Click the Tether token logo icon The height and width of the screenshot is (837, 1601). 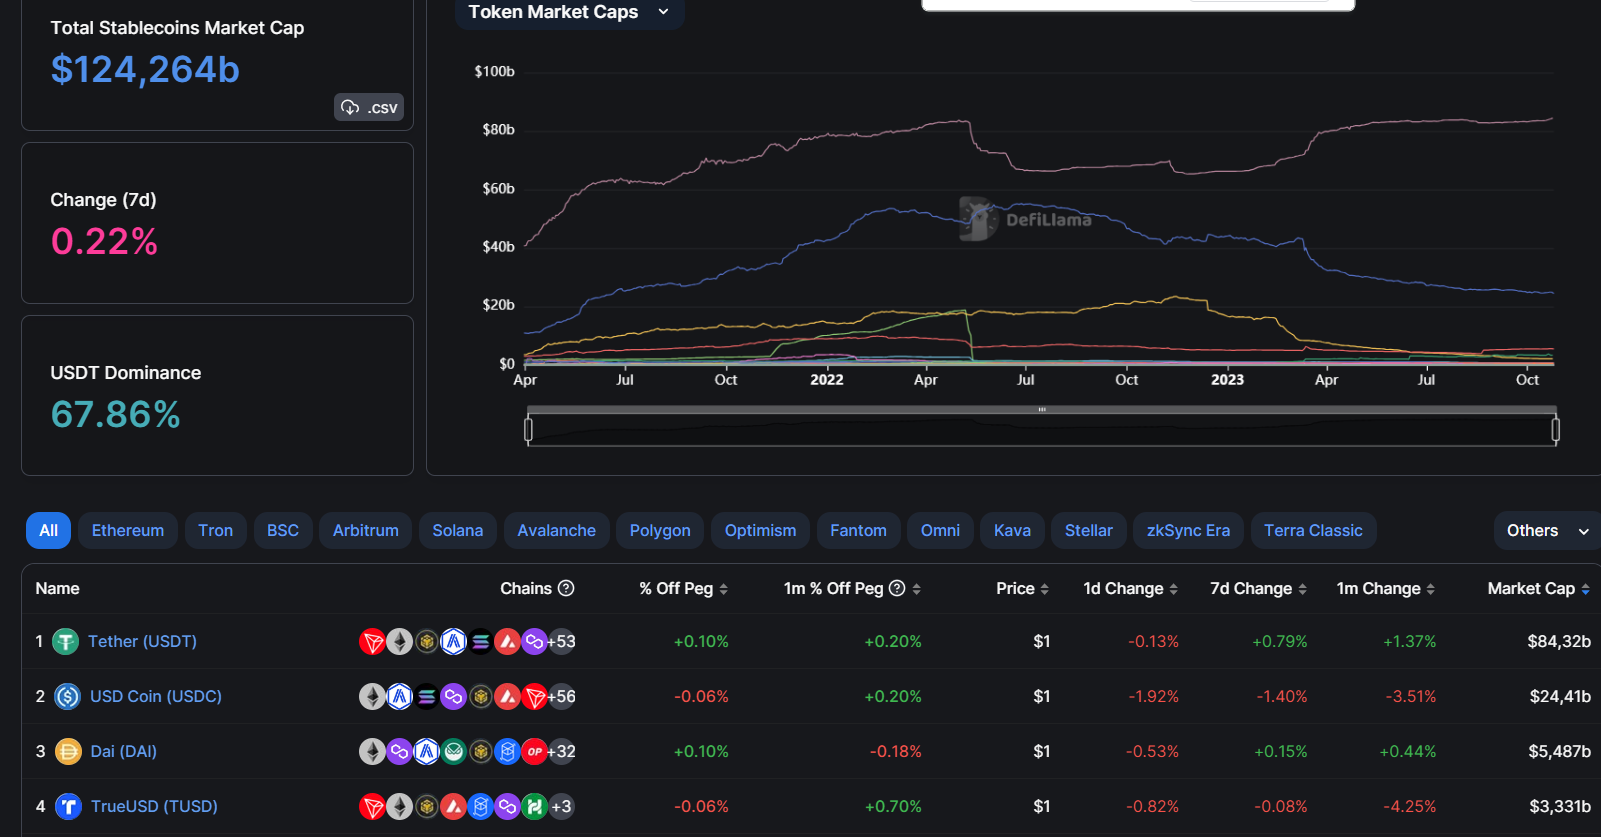[x=66, y=642]
